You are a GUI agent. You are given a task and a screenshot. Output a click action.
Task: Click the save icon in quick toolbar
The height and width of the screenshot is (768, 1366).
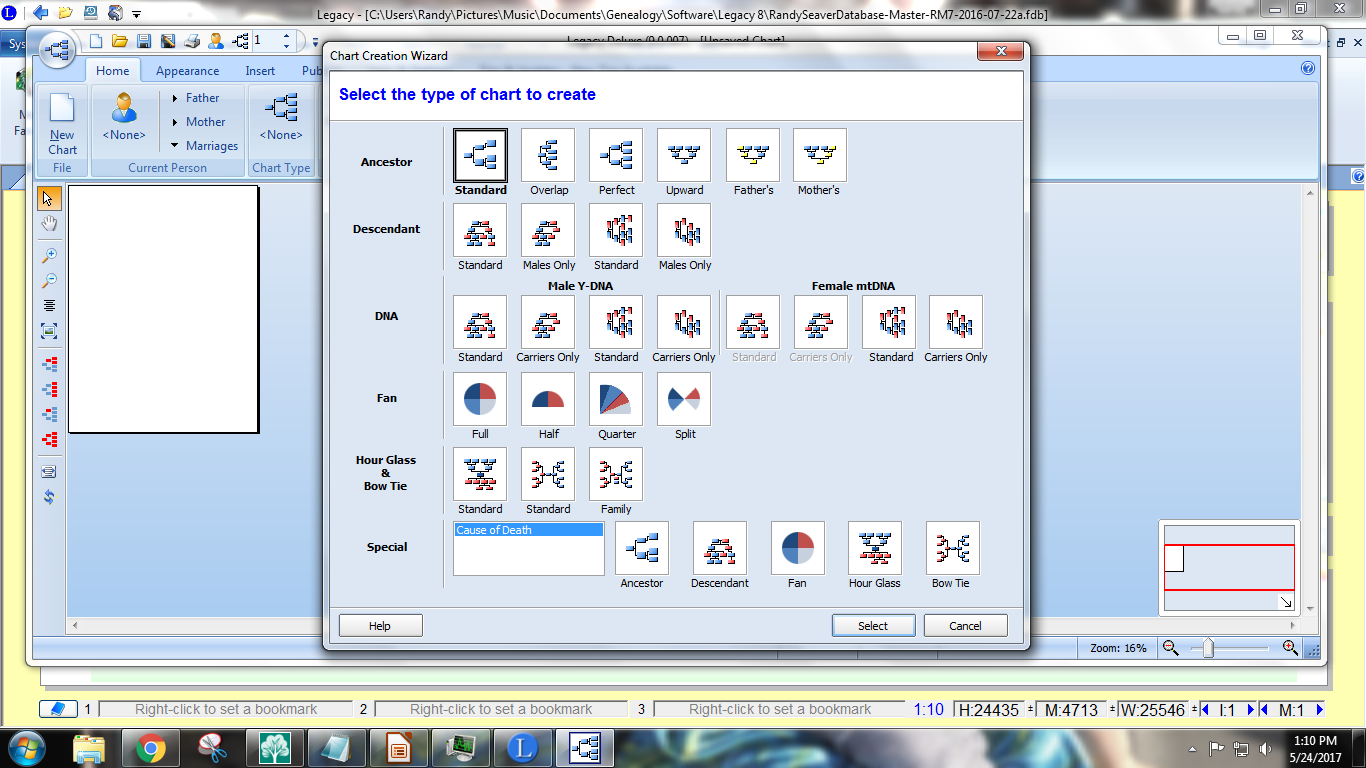[144, 42]
